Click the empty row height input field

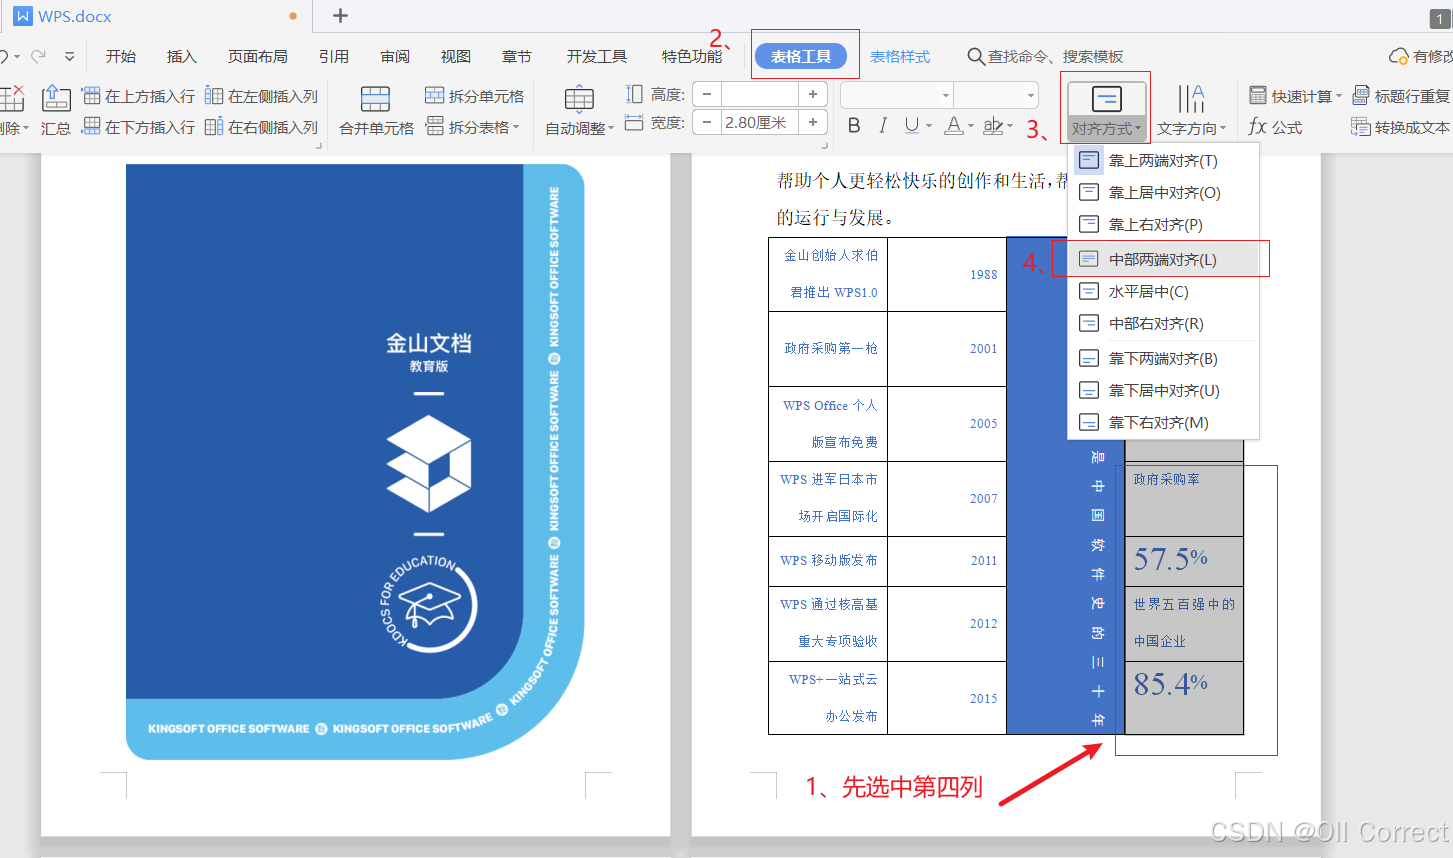pos(759,94)
